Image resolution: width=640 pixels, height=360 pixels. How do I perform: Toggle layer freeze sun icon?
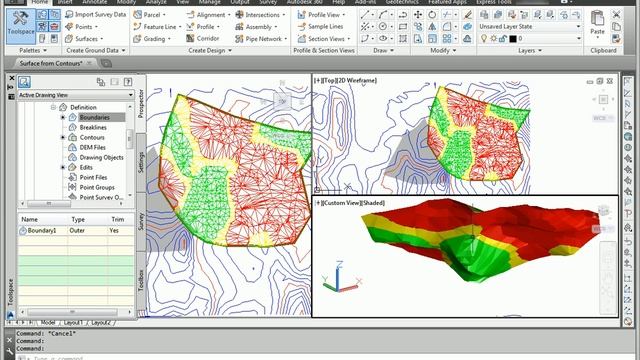[x=493, y=39]
